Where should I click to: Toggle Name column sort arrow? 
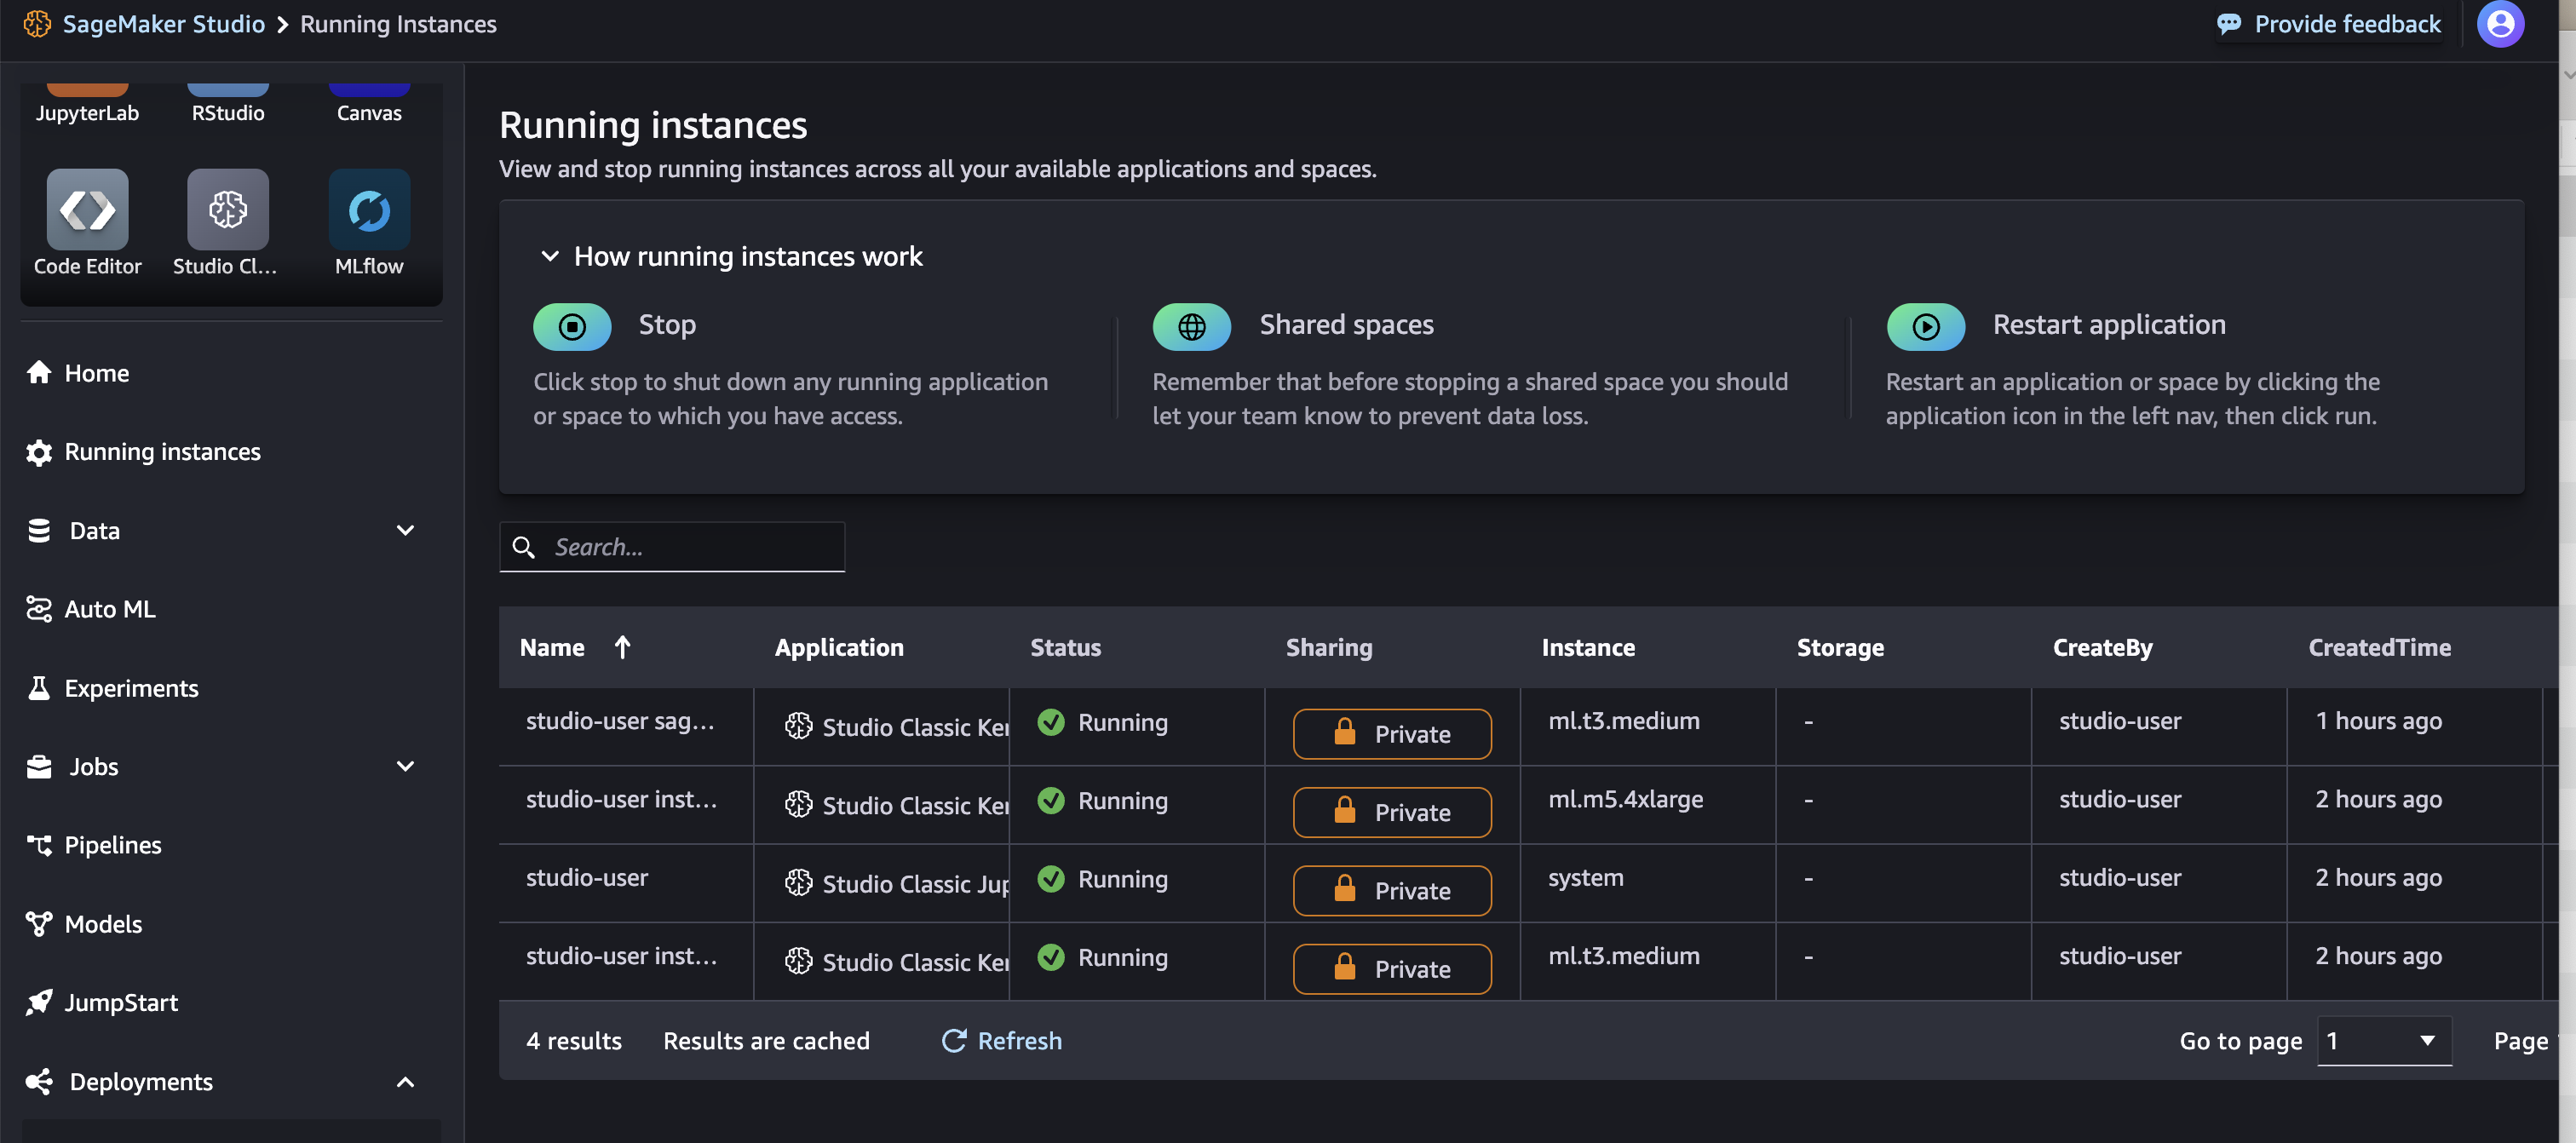622,647
